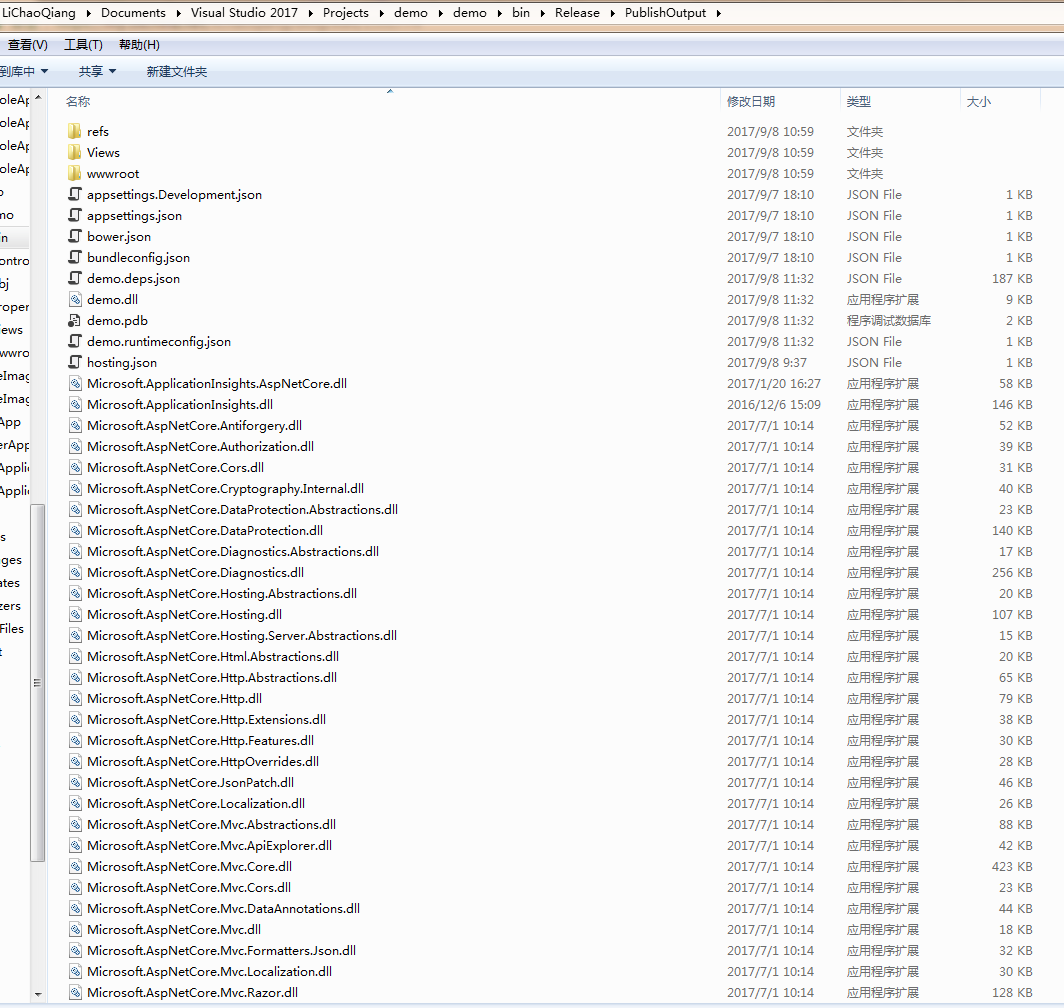Click the Microsoft.AspNetCore.Cors.dll icon
The image size is (1064, 1008).
coord(75,468)
